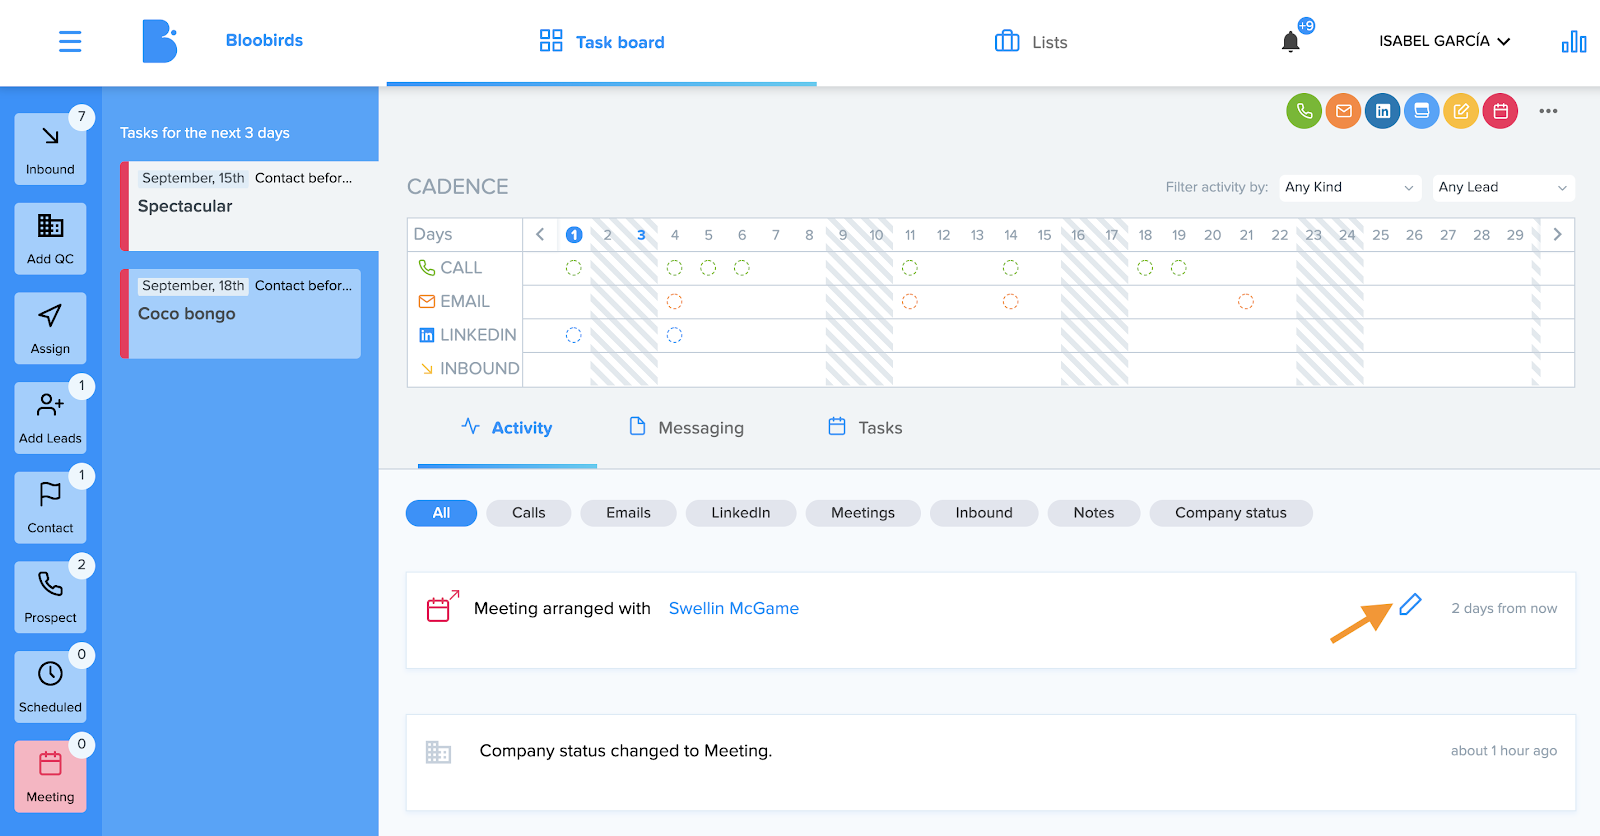The width and height of the screenshot is (1600, 836).
Task: Filter activity by Meetings
Action: pos(863,513)
